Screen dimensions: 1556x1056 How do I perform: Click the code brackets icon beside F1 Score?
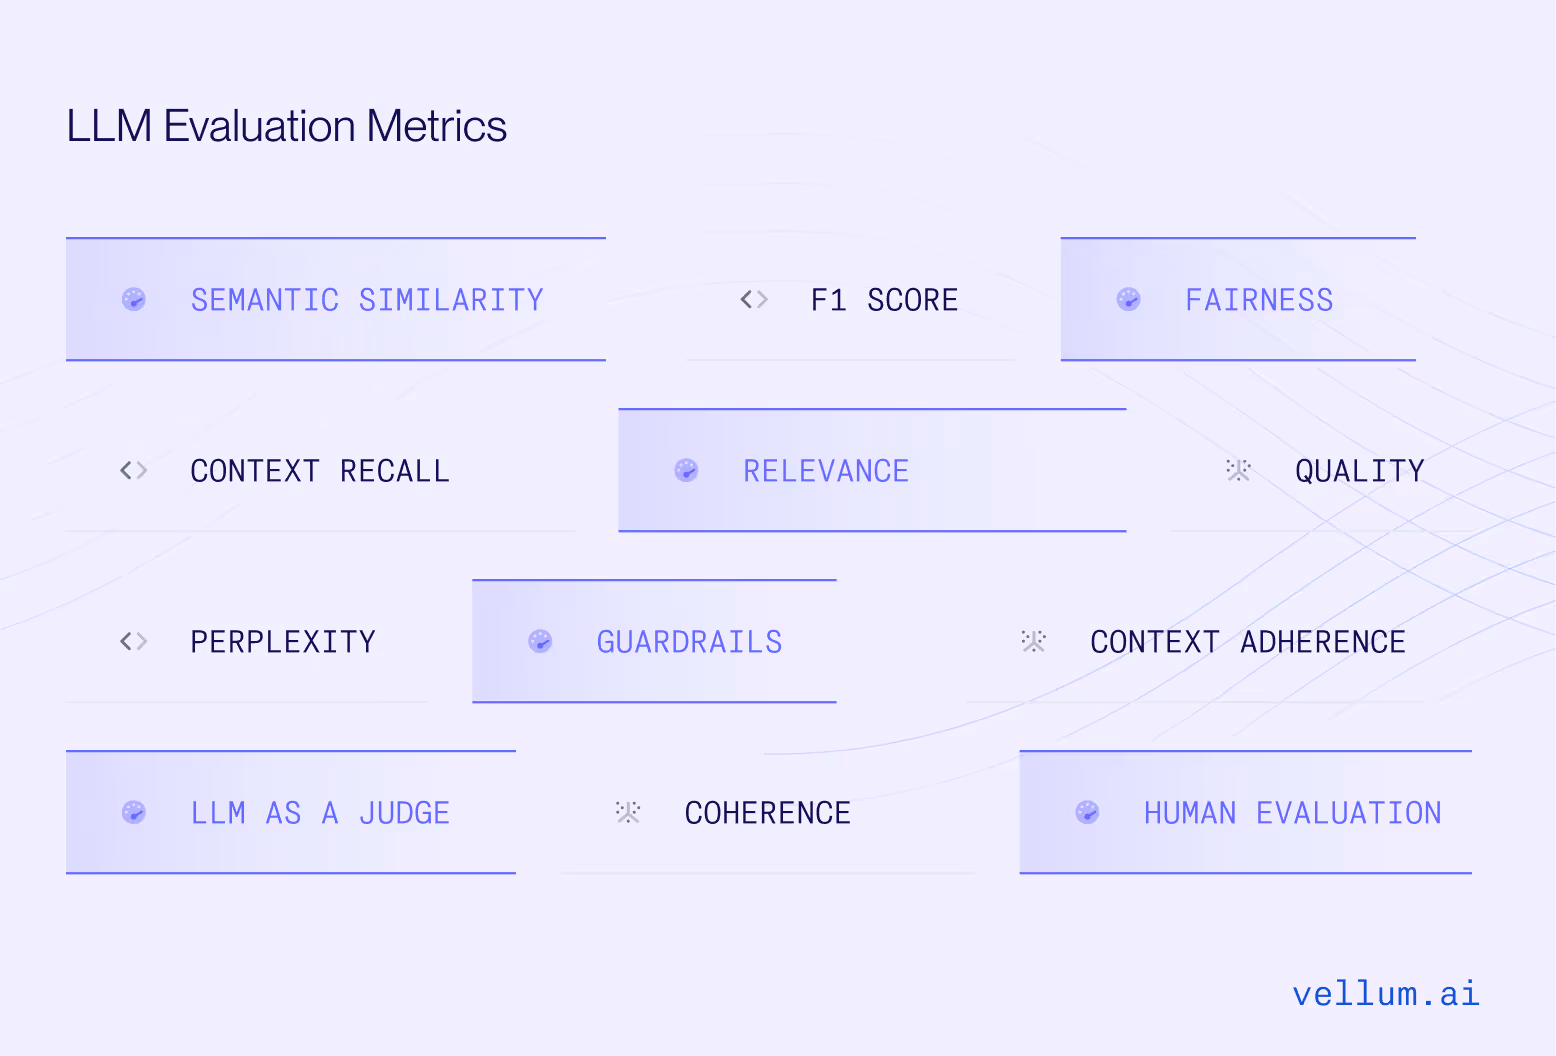[754, 299]
